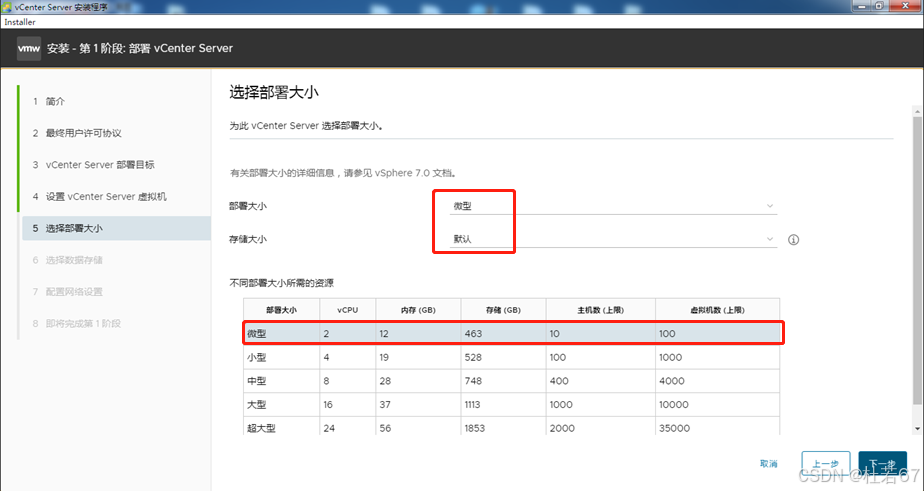924x491 pixels.
Task: Click the 不同部署大小所需的资源 label
Action: 282,283
